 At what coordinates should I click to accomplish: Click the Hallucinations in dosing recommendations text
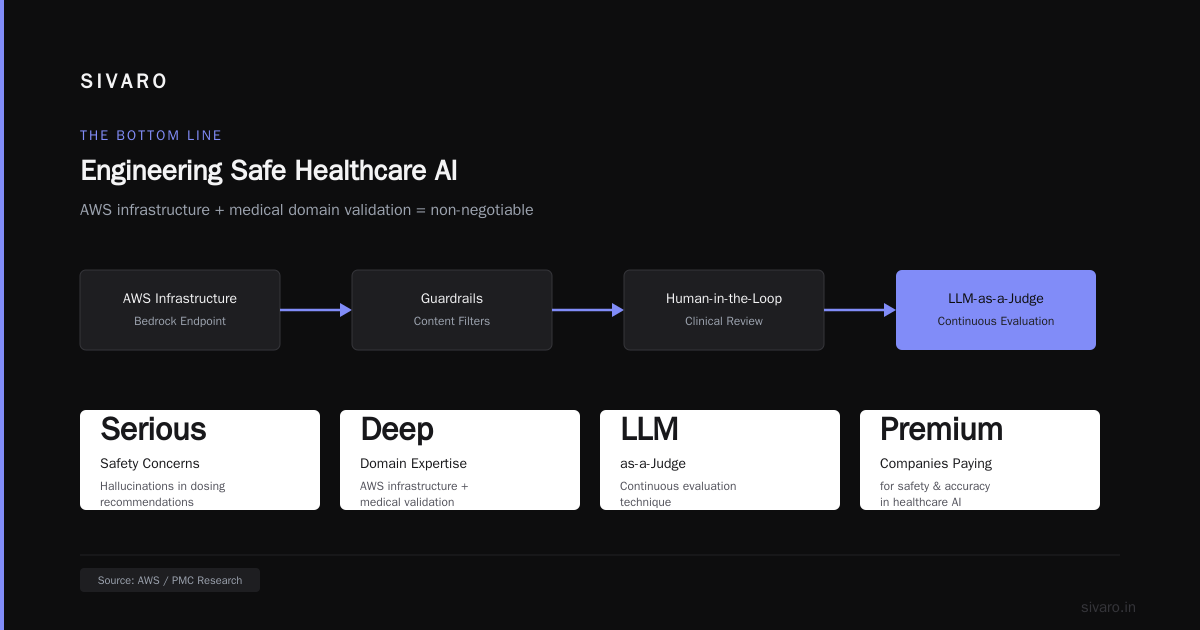click(x=163, y=494)
